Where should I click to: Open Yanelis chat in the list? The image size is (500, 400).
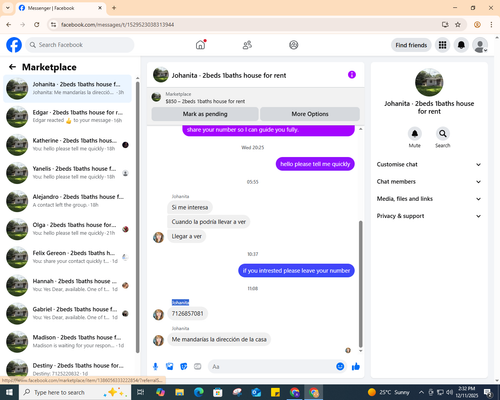tap(68, 173)
